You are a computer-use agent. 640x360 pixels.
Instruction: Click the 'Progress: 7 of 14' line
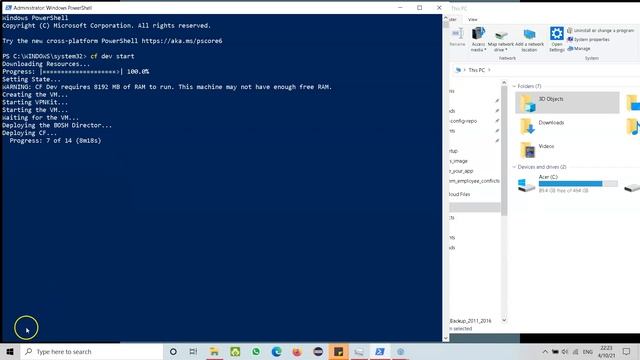[x=56, y=140]
